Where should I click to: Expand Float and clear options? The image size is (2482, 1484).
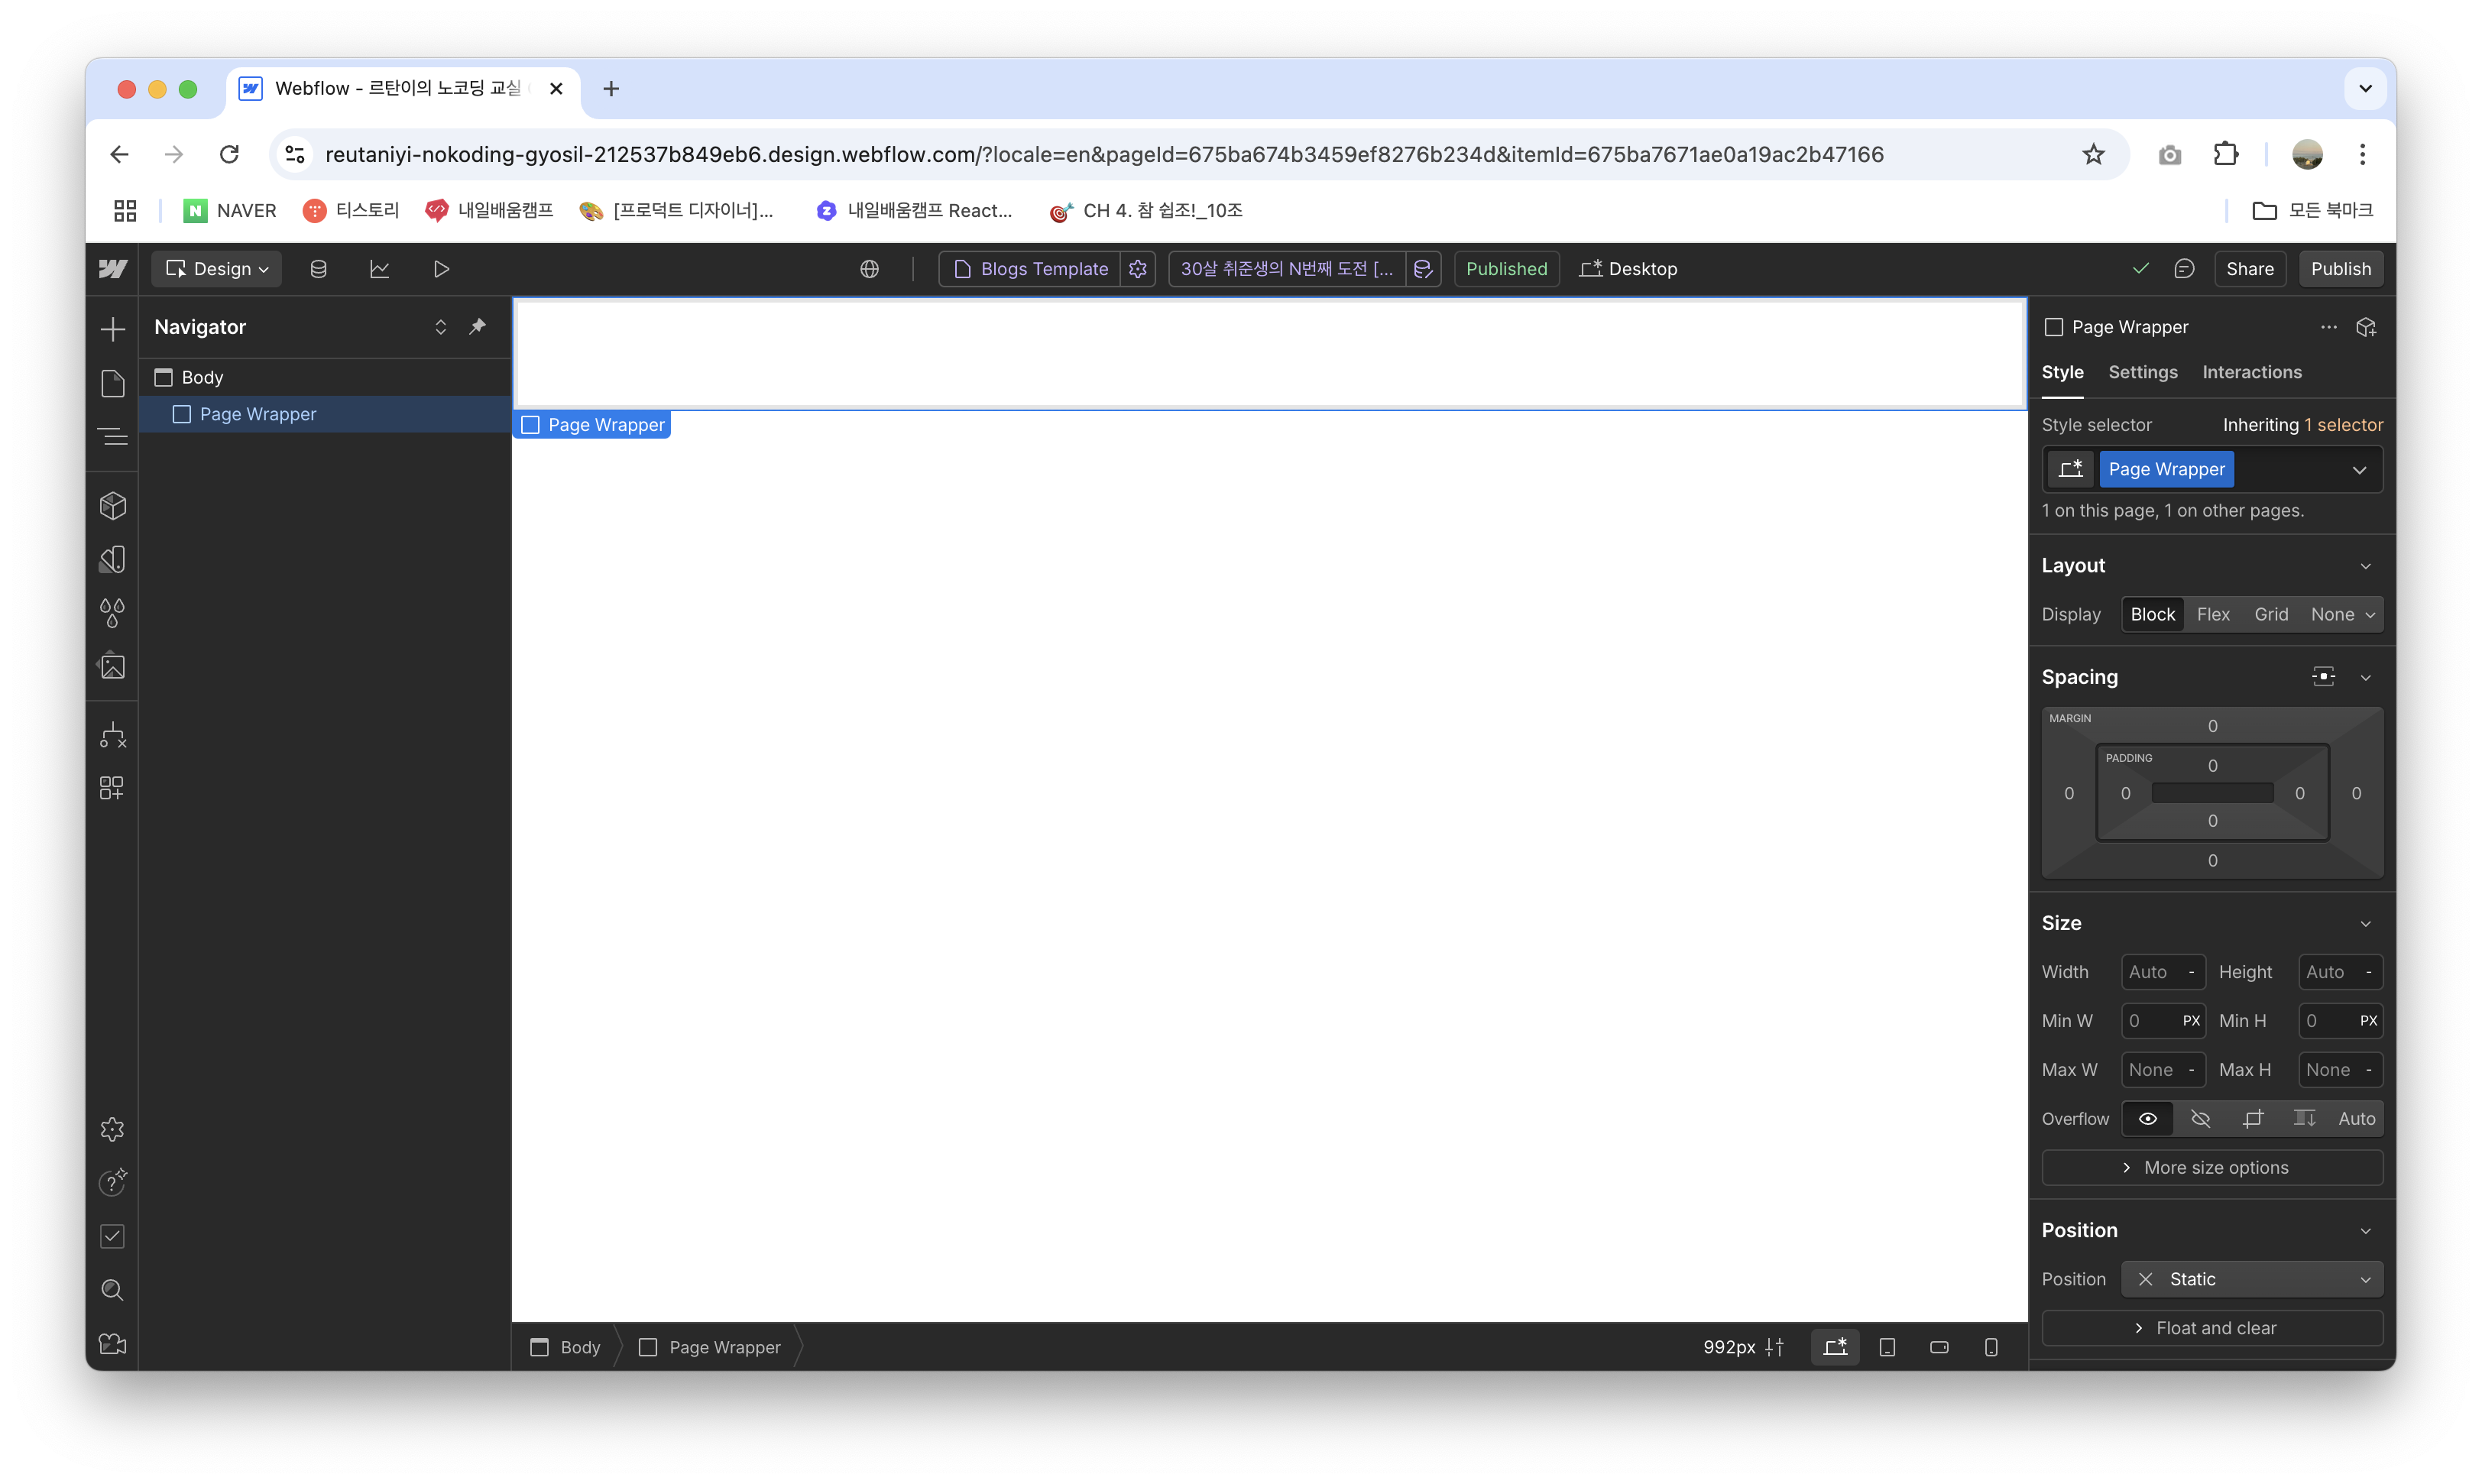pos(2212,1328)
